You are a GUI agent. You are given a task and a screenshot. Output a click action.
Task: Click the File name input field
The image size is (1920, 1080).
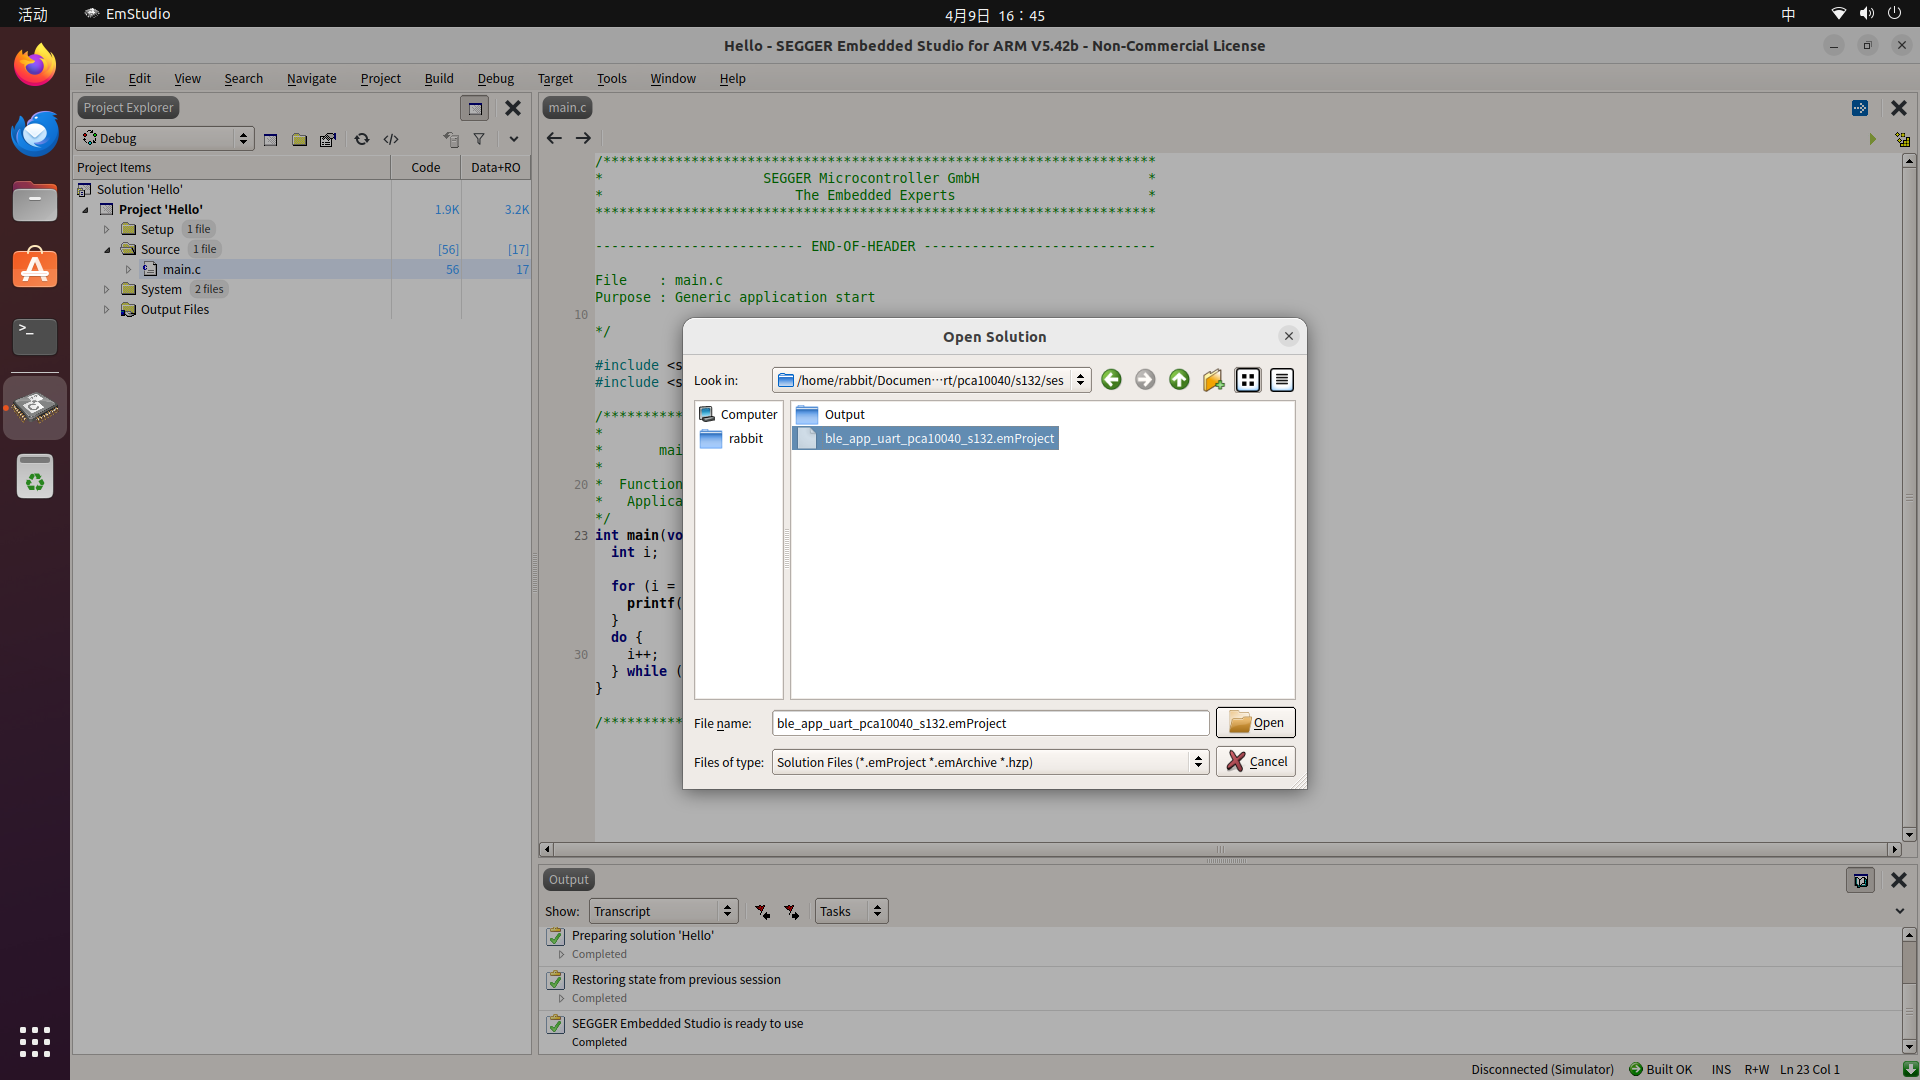990,723
